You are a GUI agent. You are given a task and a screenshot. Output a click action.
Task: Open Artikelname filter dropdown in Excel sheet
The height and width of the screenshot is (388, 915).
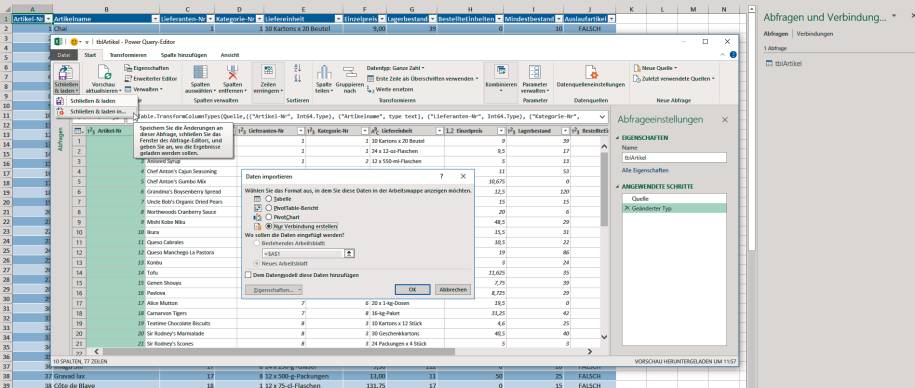[x=155, y=19]
